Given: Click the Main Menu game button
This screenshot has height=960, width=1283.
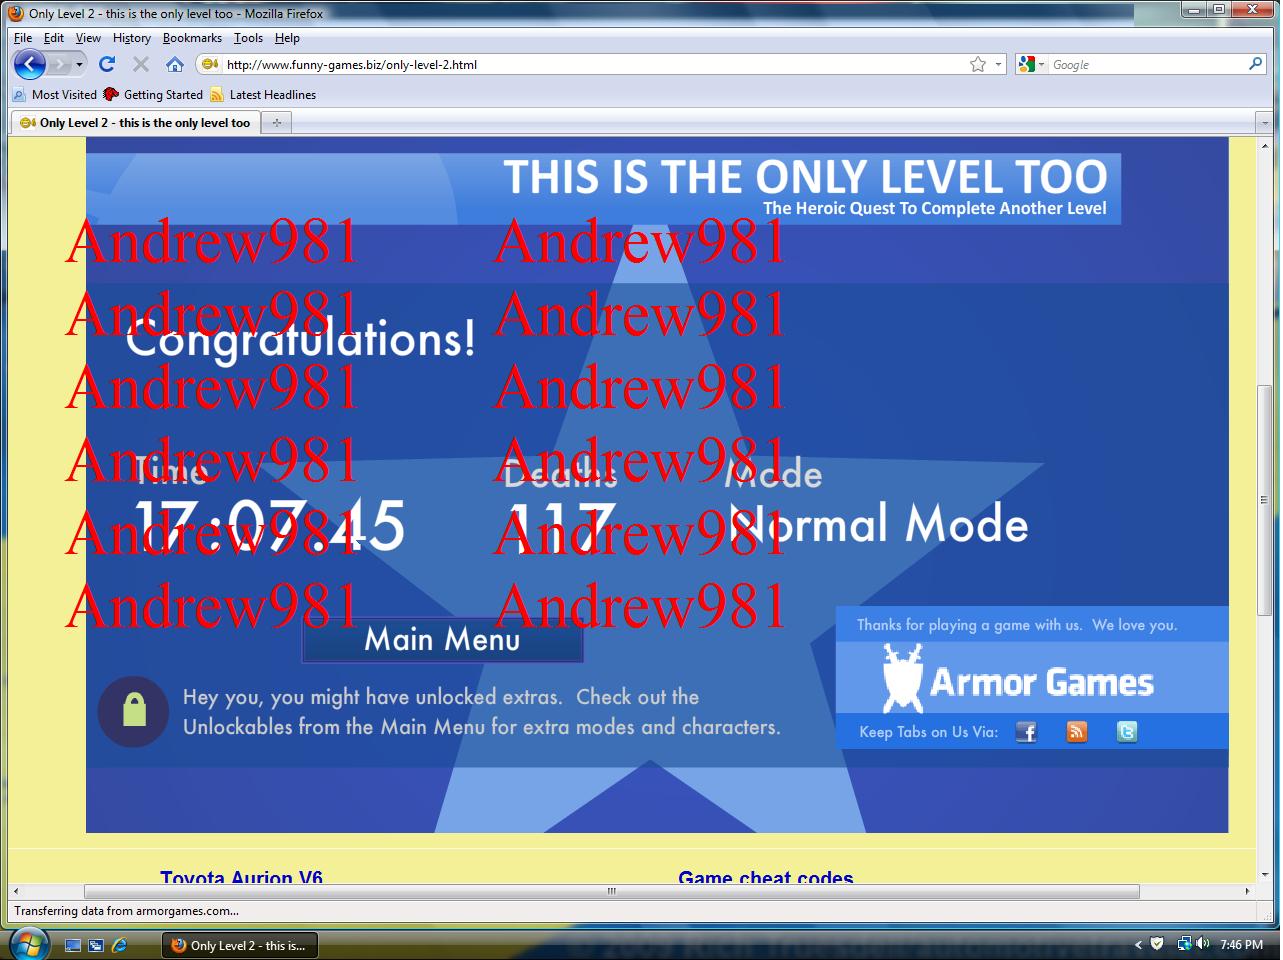Looking at the screenshot, I should [442, 640].
